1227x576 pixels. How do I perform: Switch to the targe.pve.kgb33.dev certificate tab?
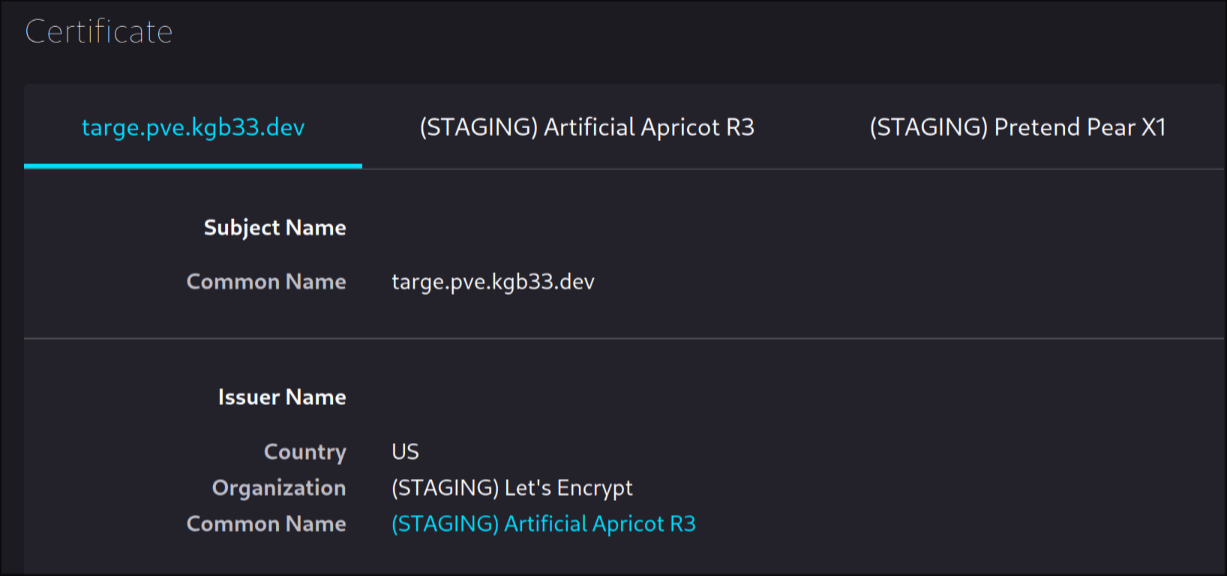193,127
